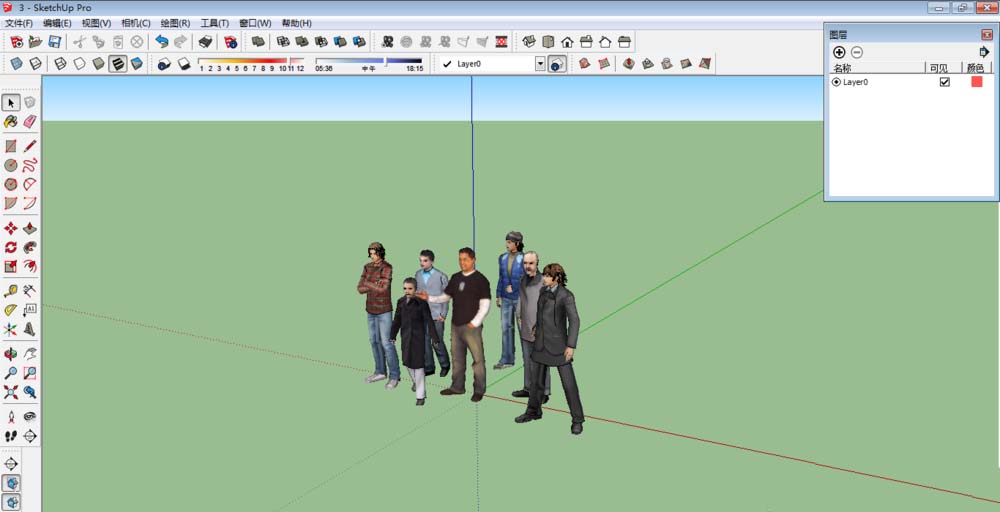Image resolution: width=1000 pixels, height=512 pixels.
Task: Click the Undo arrow icon
Action: click(161, 42)
